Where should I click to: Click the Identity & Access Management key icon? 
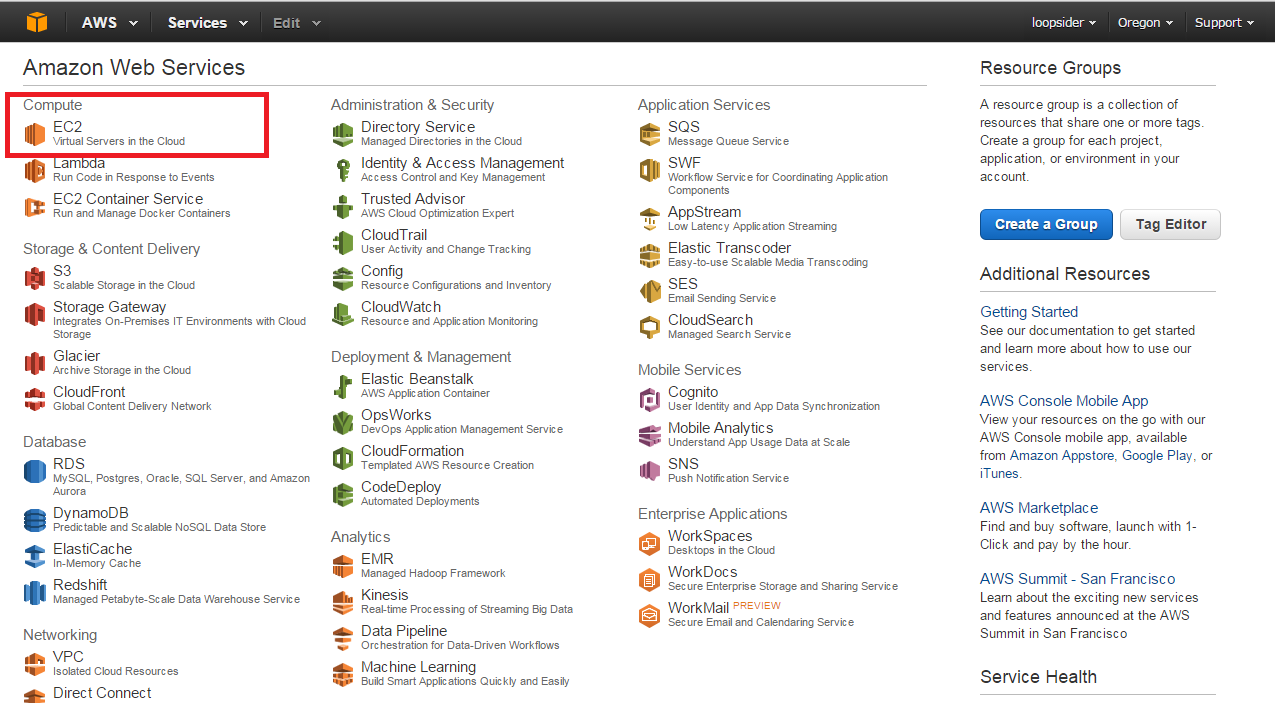click(343, 170)
